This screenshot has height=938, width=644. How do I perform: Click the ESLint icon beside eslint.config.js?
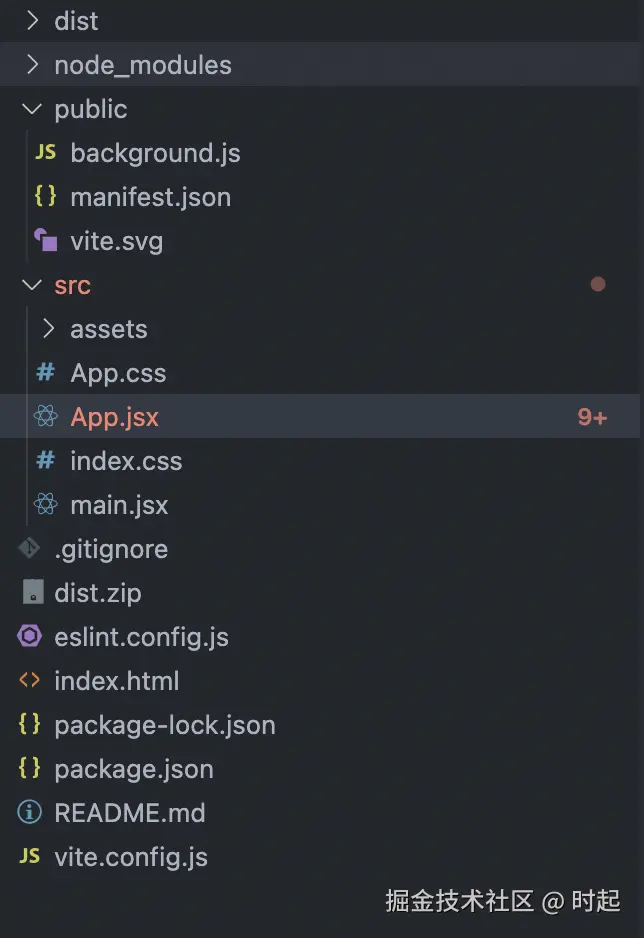coord(30,637)
